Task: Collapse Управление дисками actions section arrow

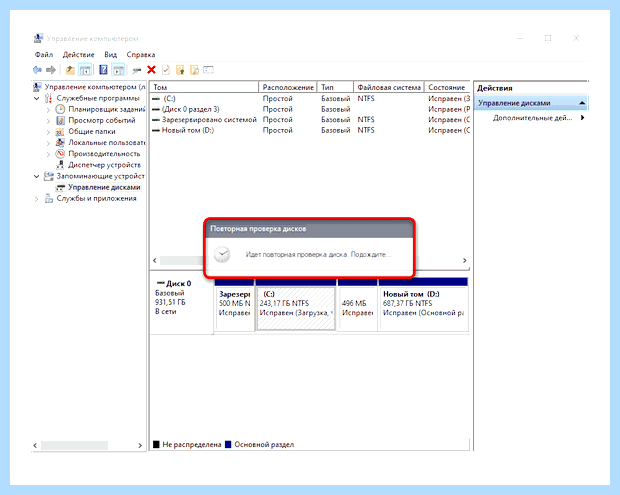Action: pyautogui.click(x=582, y=103)
